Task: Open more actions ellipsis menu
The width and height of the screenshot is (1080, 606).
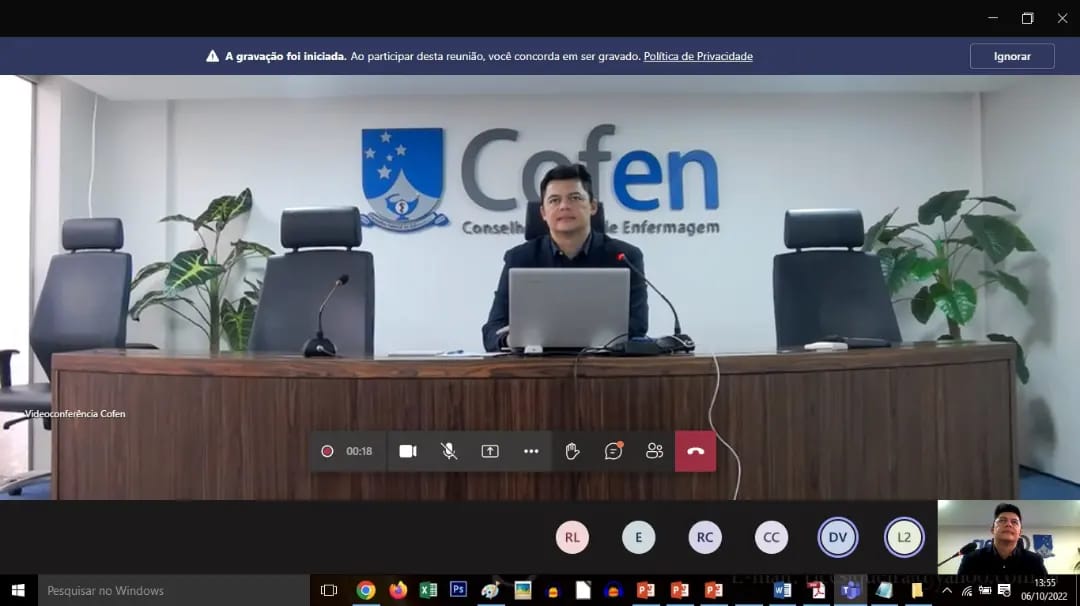Action: point(531,451)
